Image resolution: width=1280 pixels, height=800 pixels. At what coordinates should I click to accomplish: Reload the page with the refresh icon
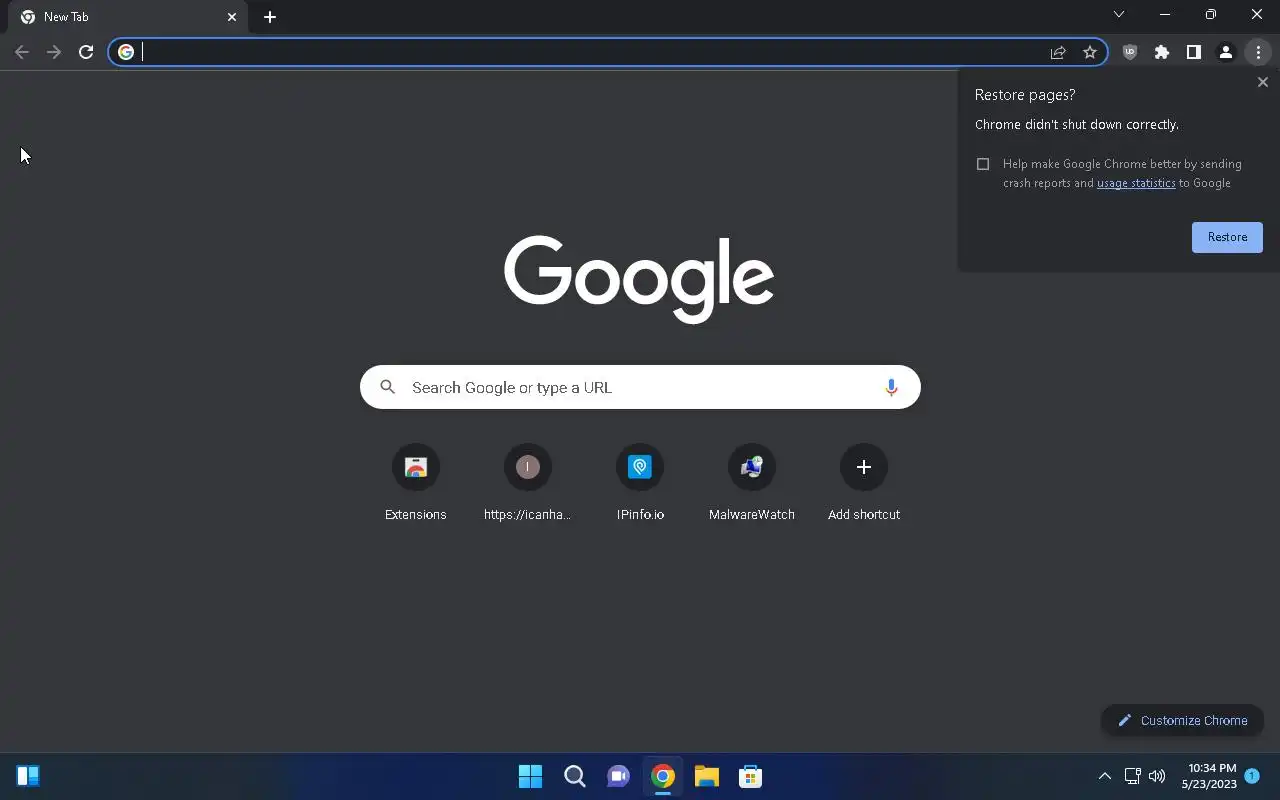click(86, 52)
